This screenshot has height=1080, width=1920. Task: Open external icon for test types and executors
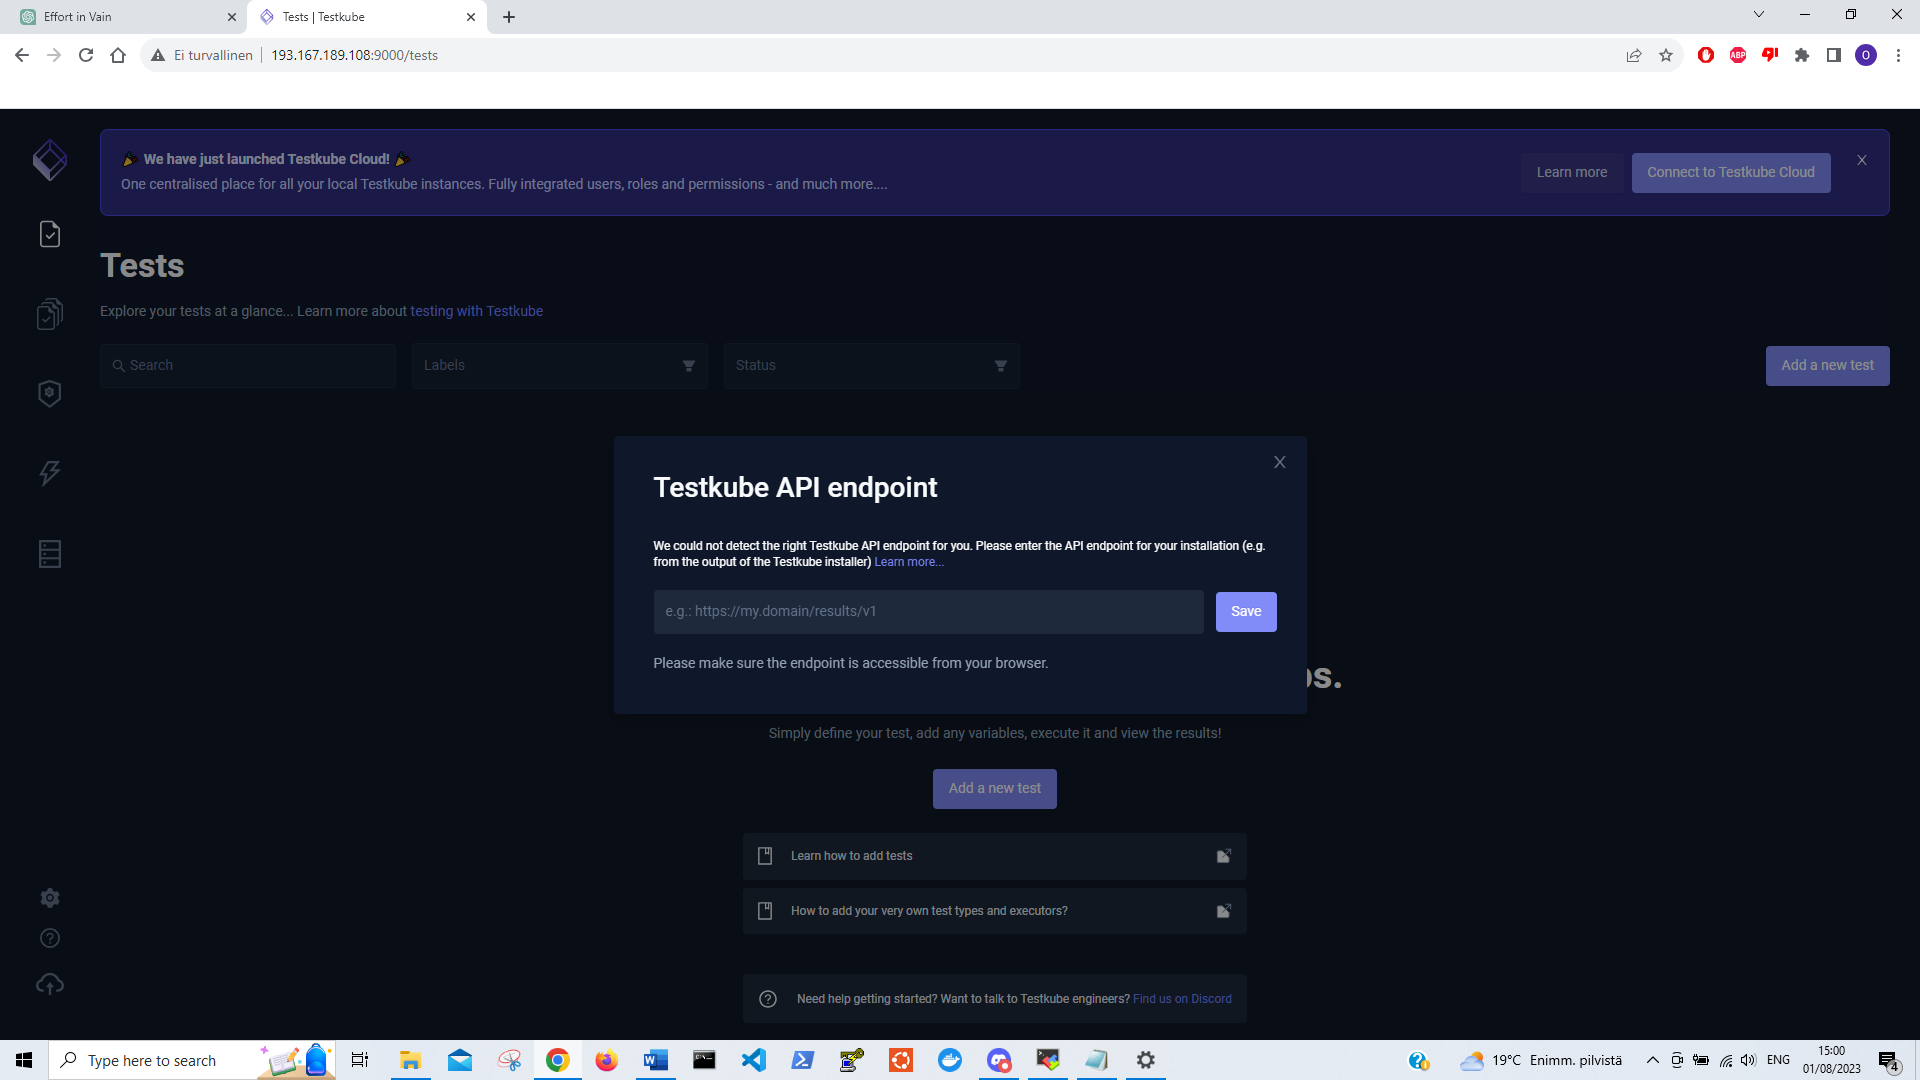(x=1223, y=912)
